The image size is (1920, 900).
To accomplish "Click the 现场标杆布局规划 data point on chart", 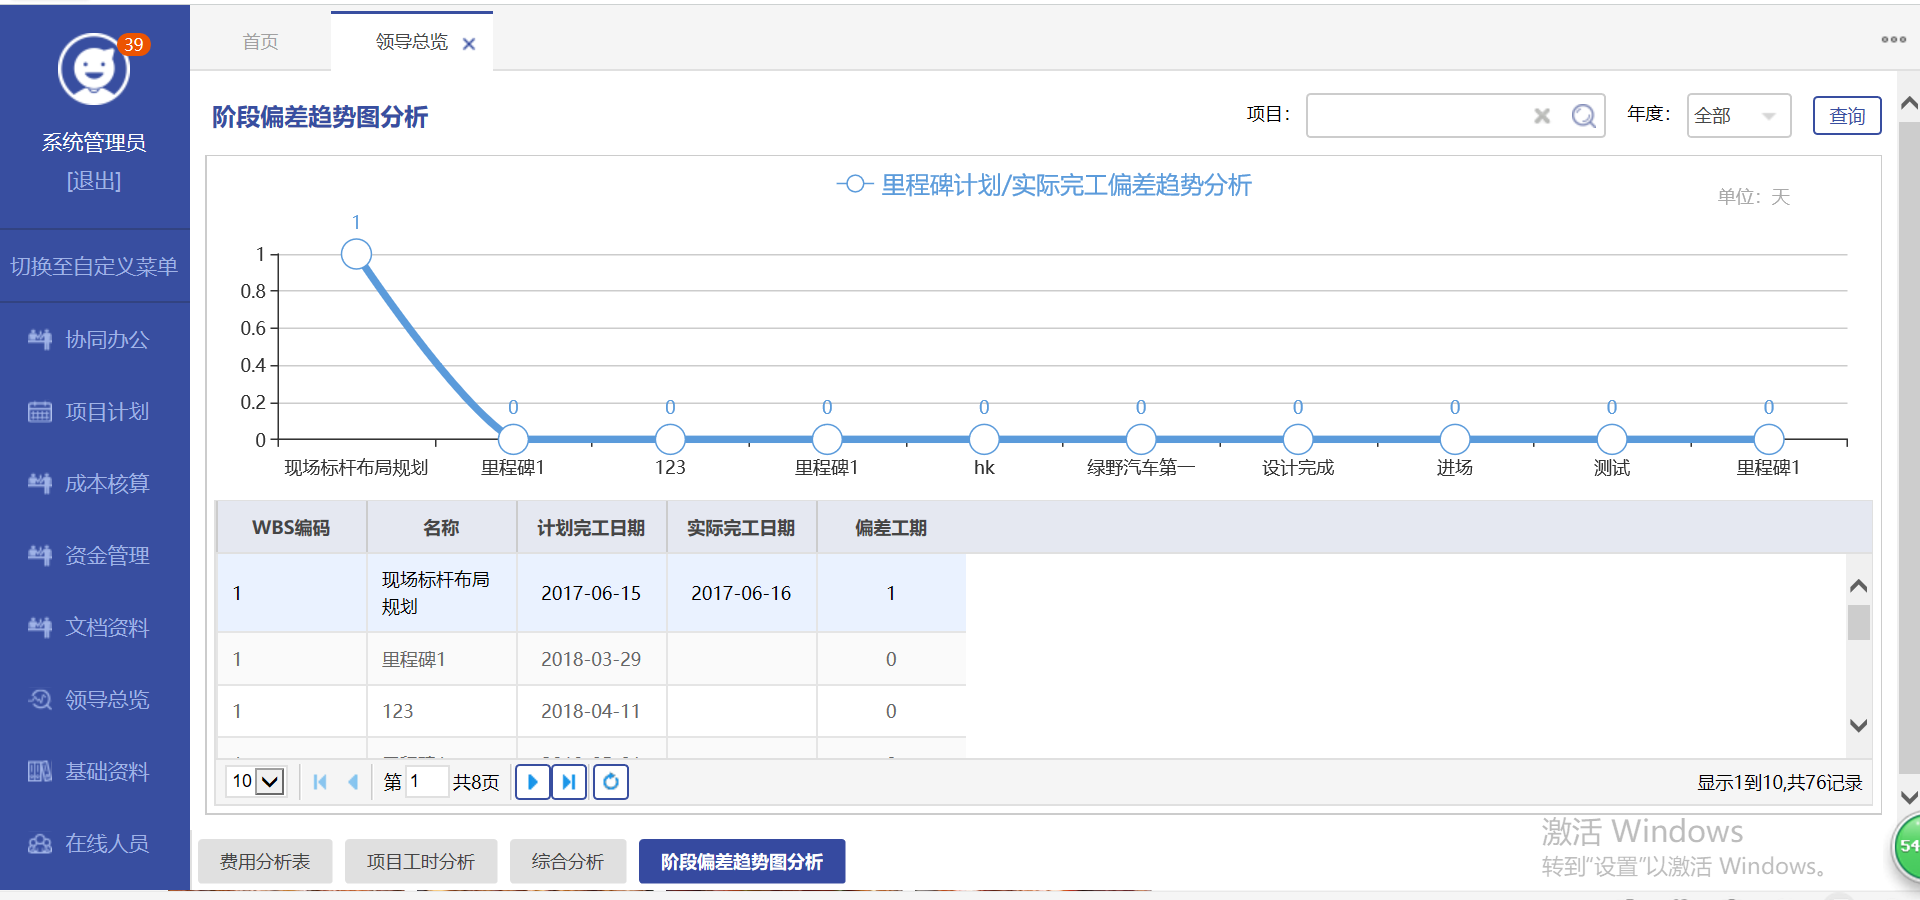I will tap(356, 254).
